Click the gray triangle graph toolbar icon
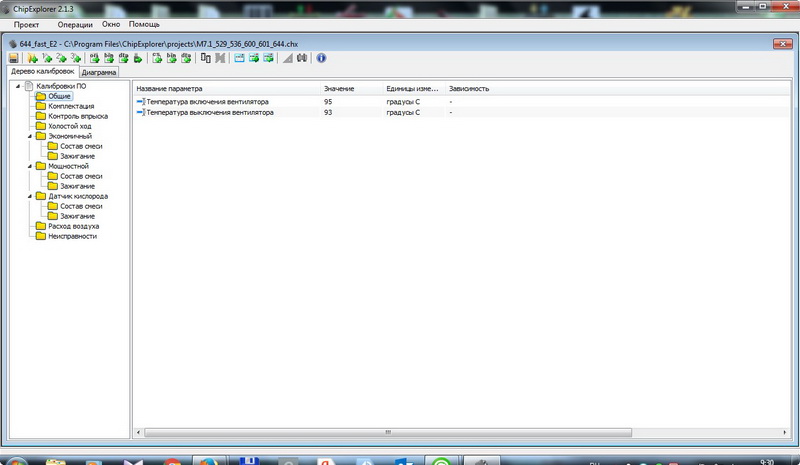 [287, 58]
